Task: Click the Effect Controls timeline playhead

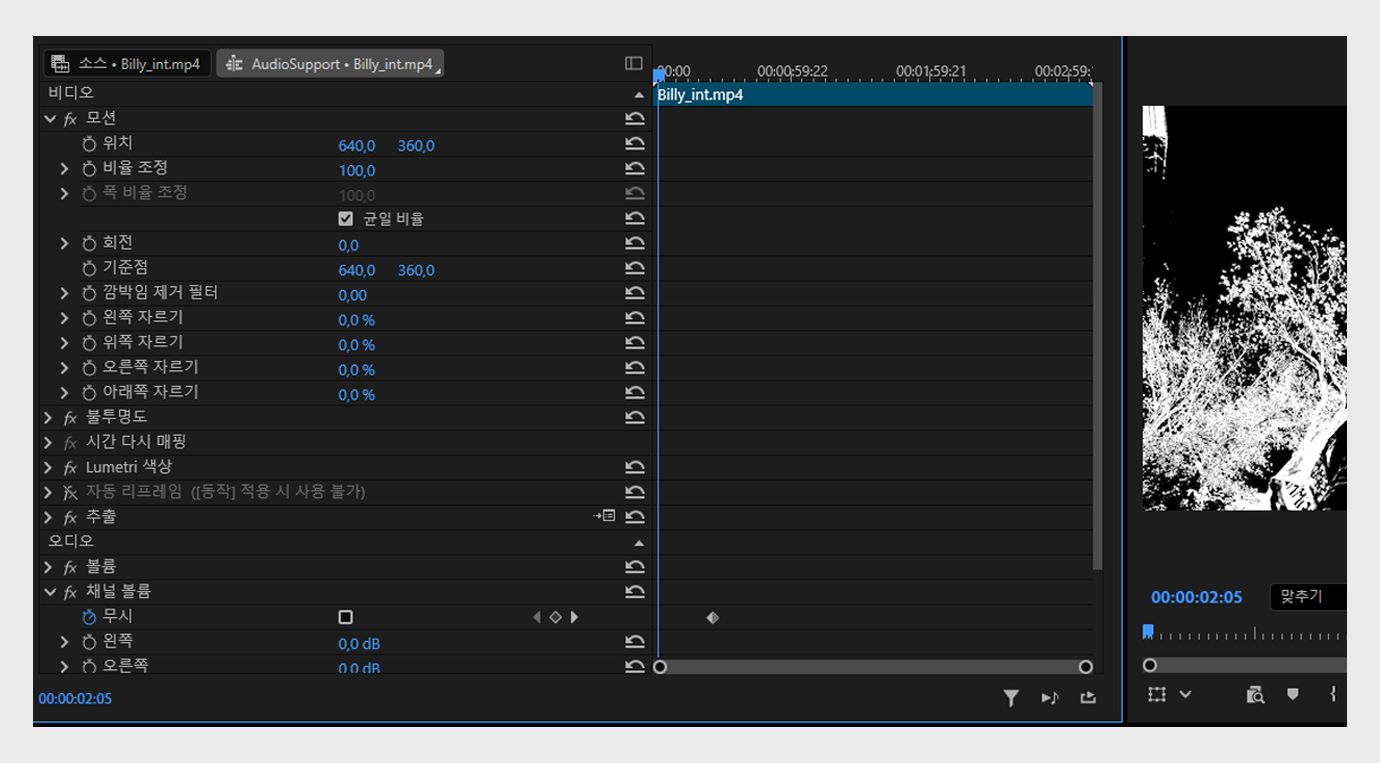Action: coord(659,75)
